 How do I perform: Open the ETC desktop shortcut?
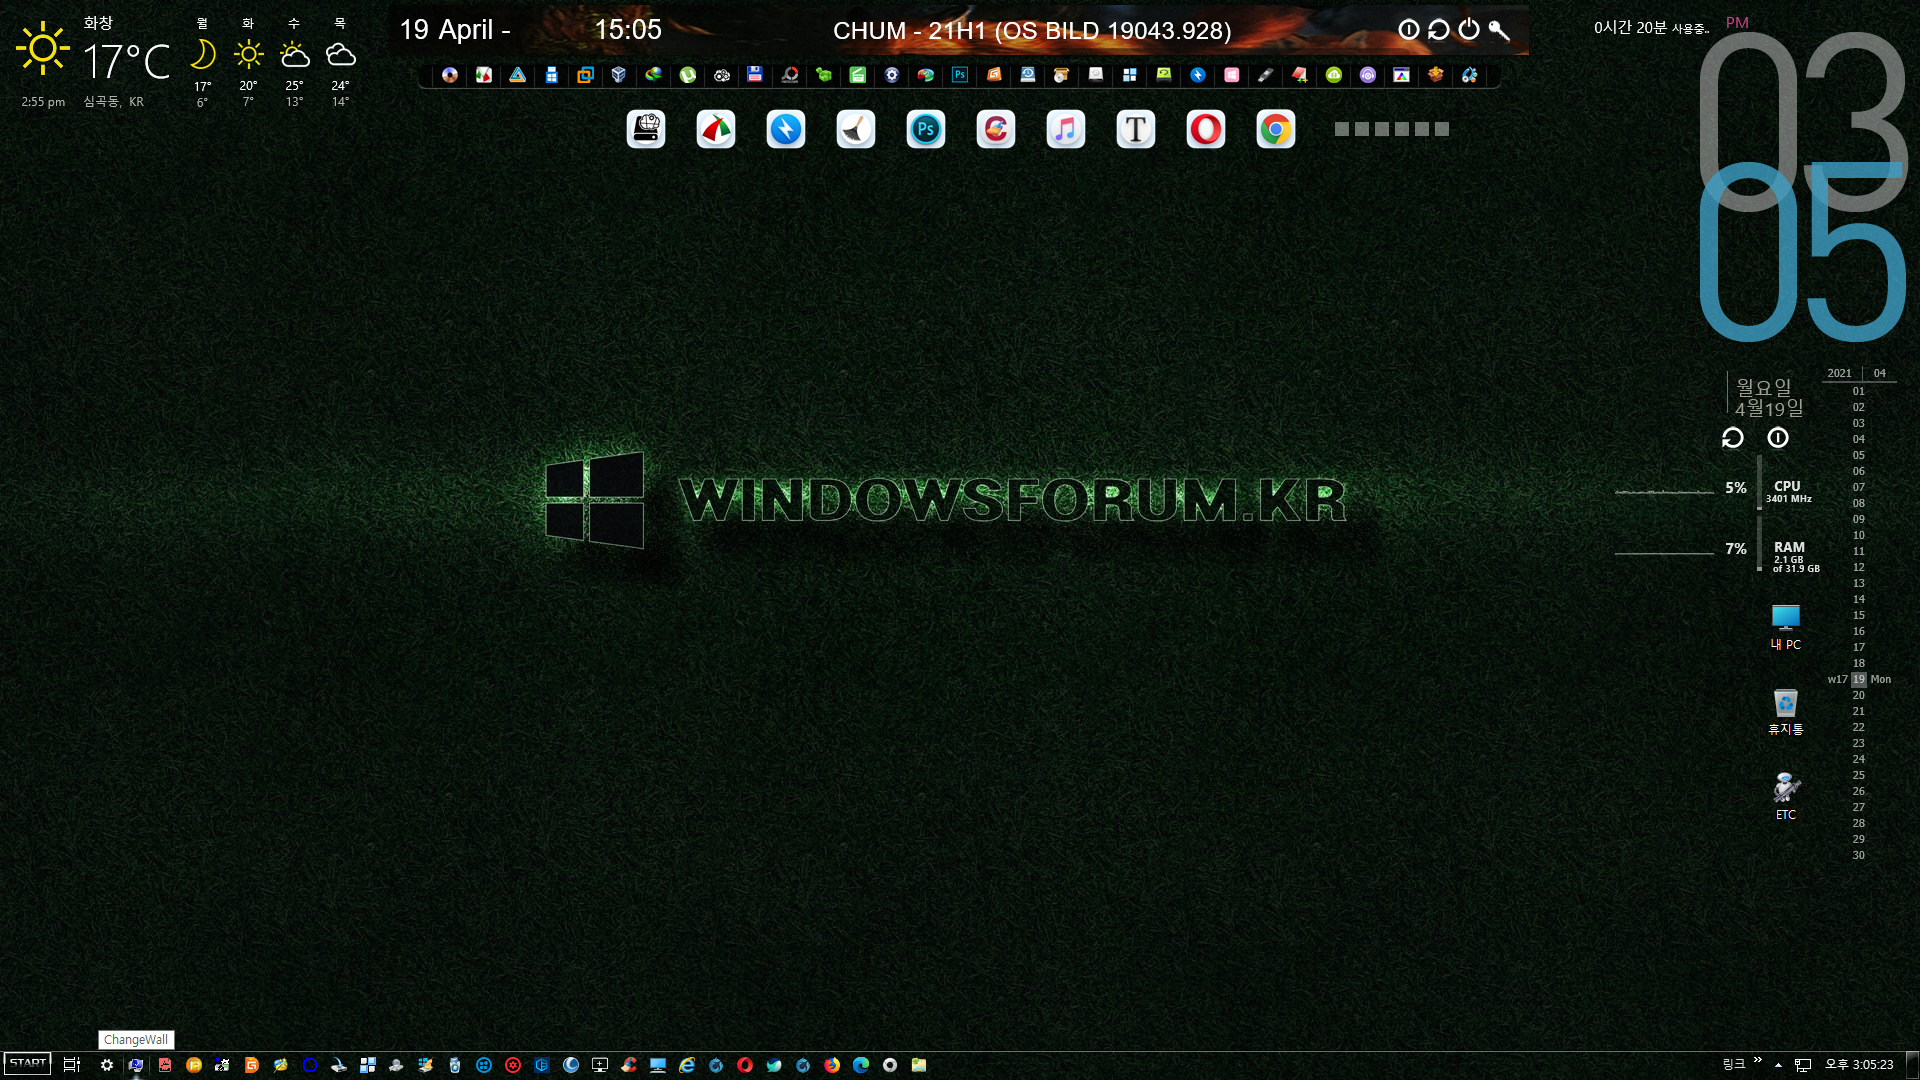pos(1786,797)
